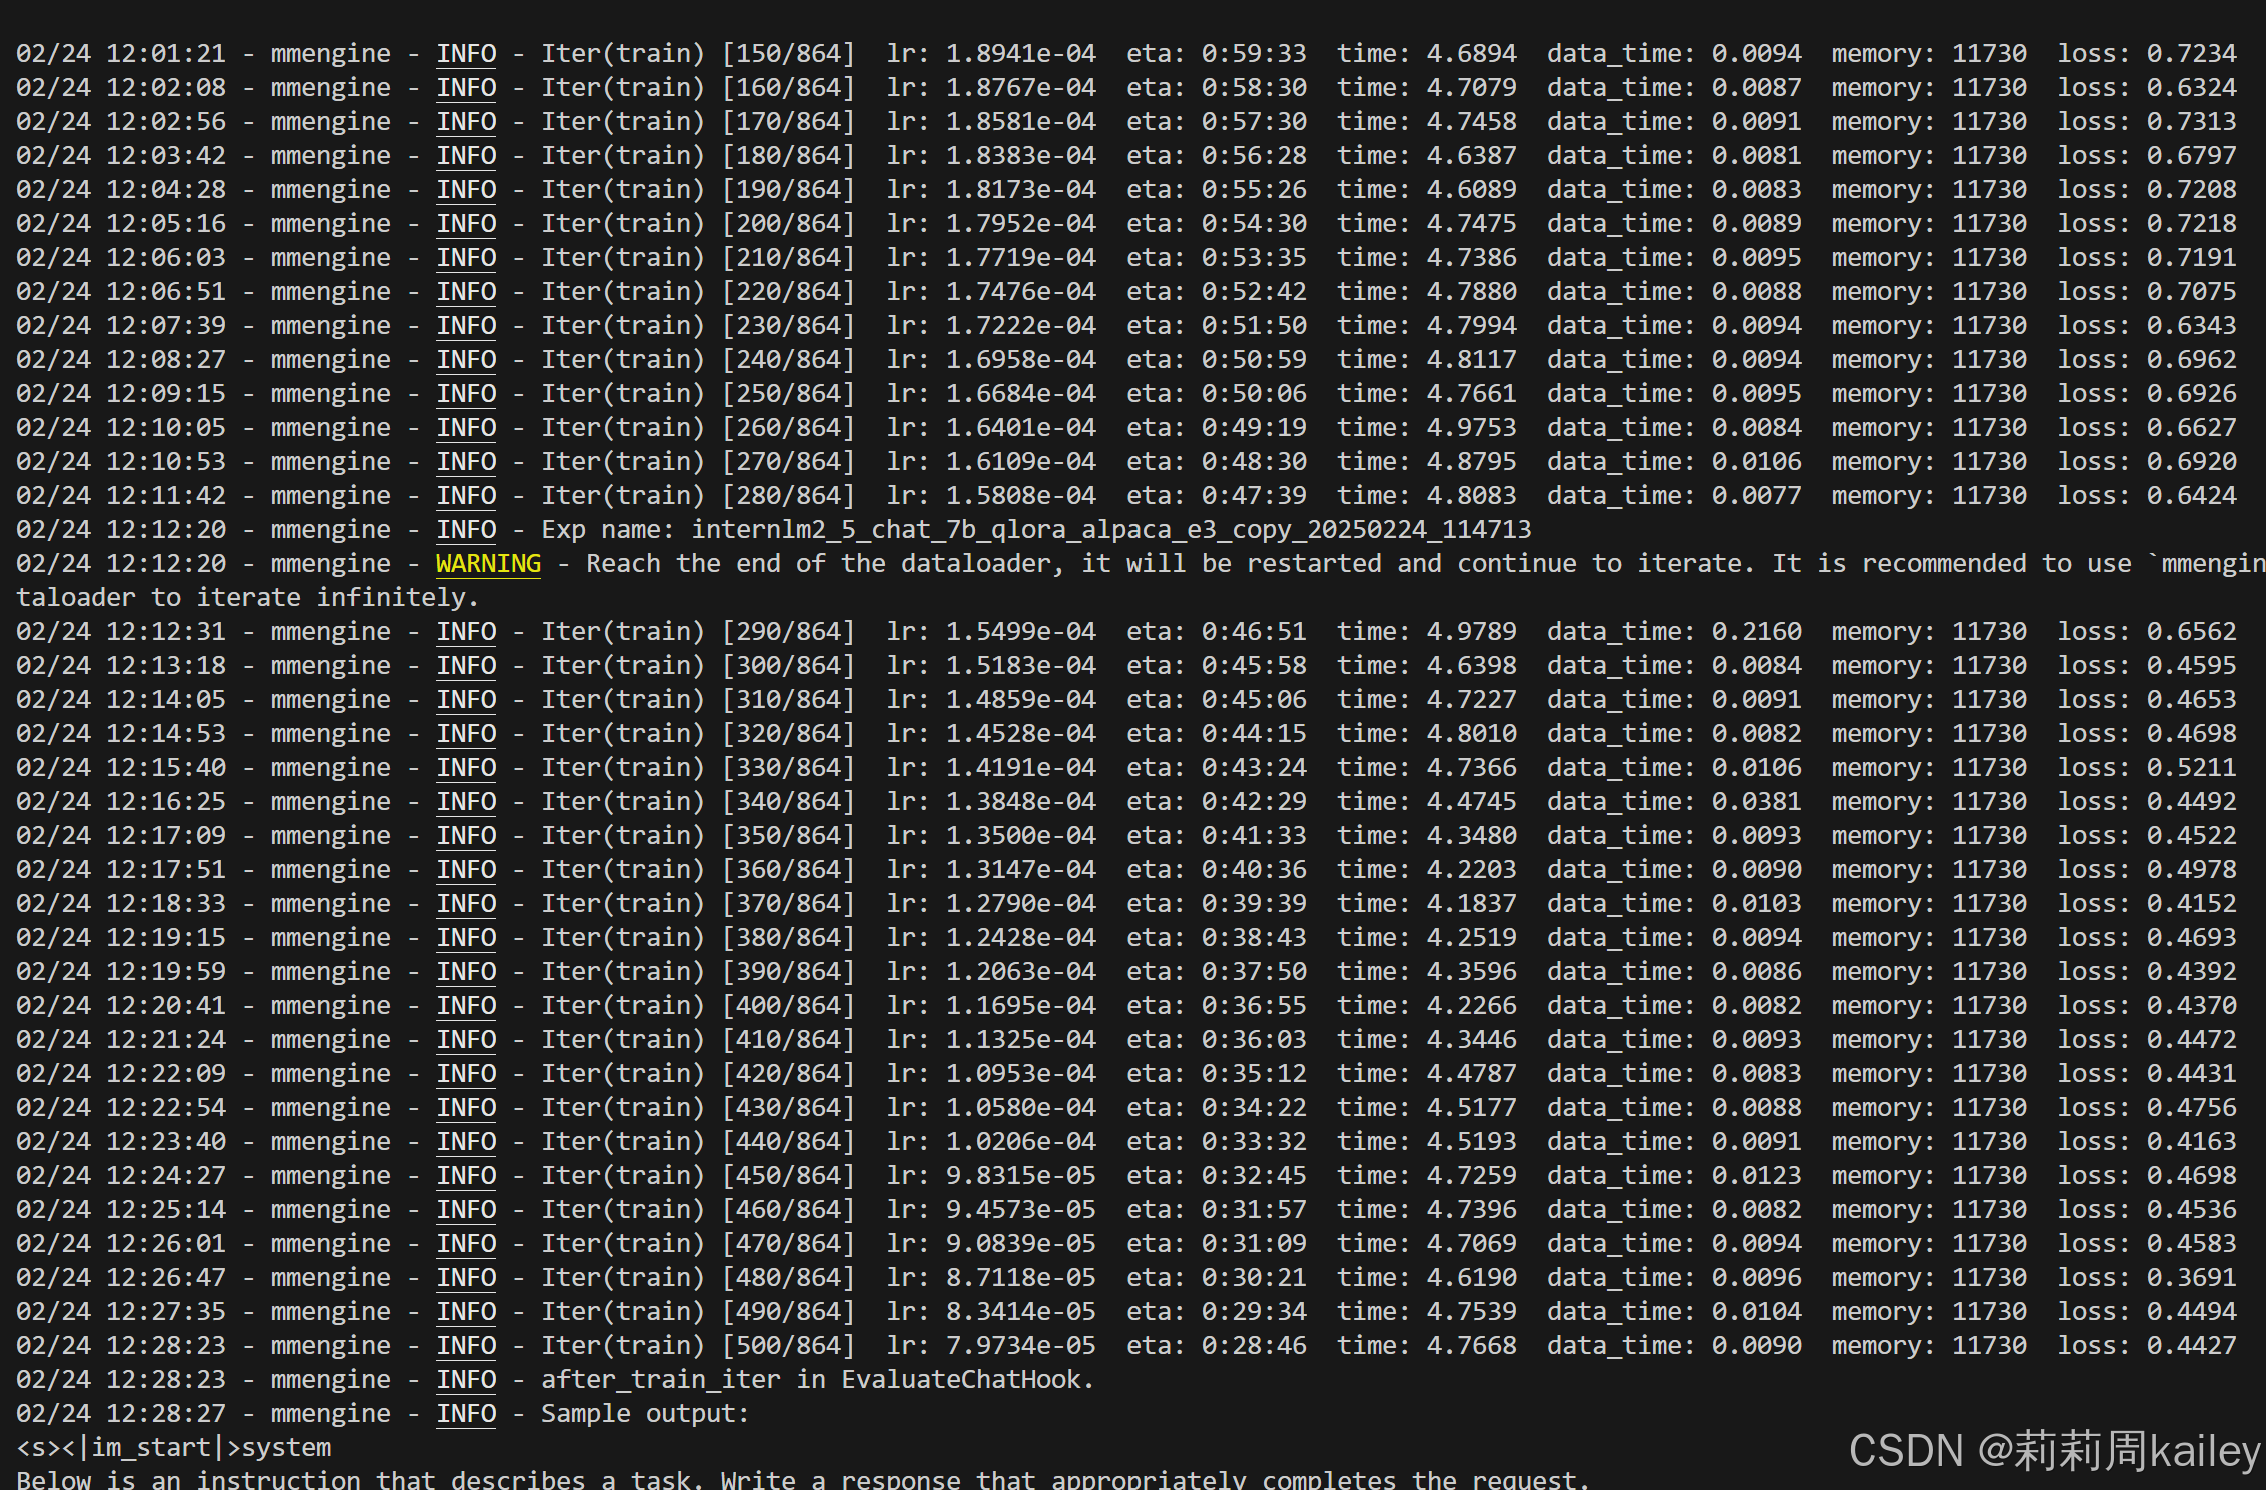Click the iteration counter [290/864]

[x=788, y=631]
